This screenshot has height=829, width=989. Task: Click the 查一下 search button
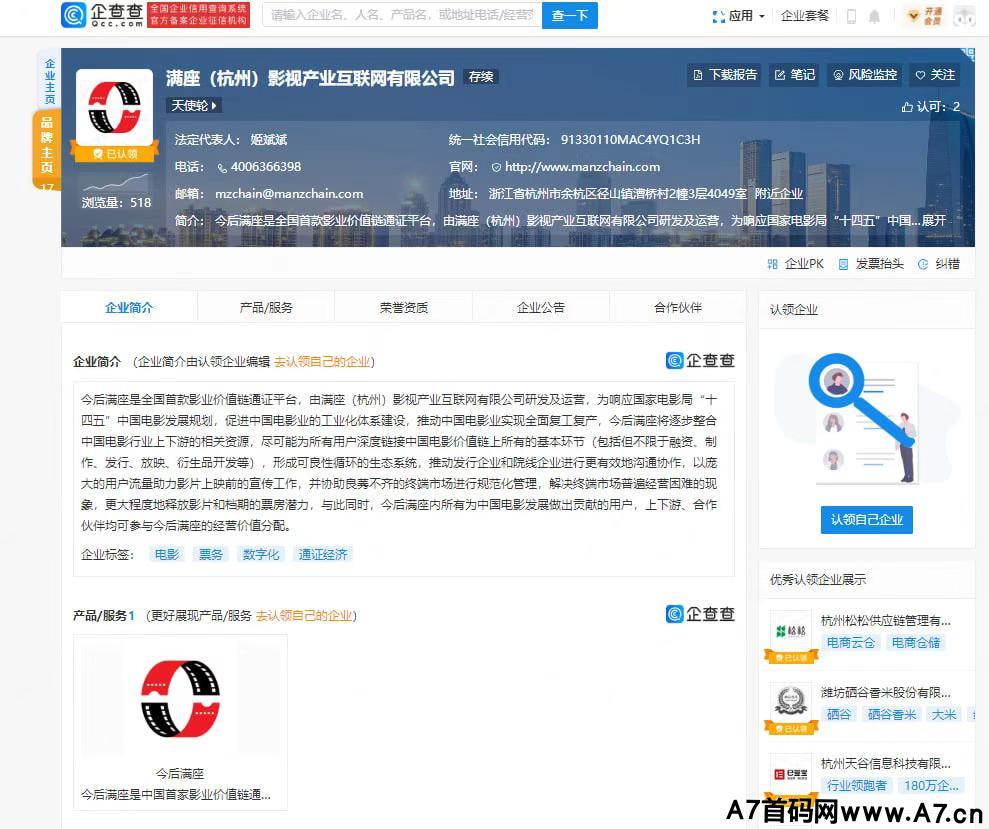[x=570, y=16]
